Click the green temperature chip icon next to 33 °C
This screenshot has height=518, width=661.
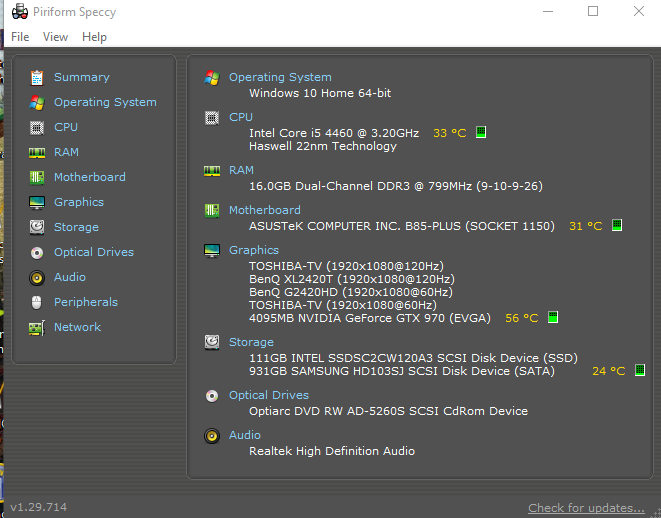click(481, 132)
